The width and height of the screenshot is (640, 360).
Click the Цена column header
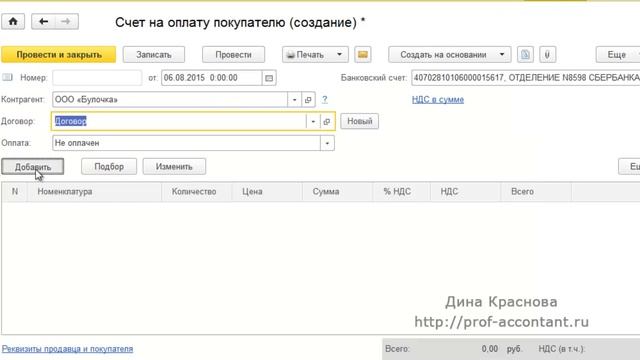point(267,192)
